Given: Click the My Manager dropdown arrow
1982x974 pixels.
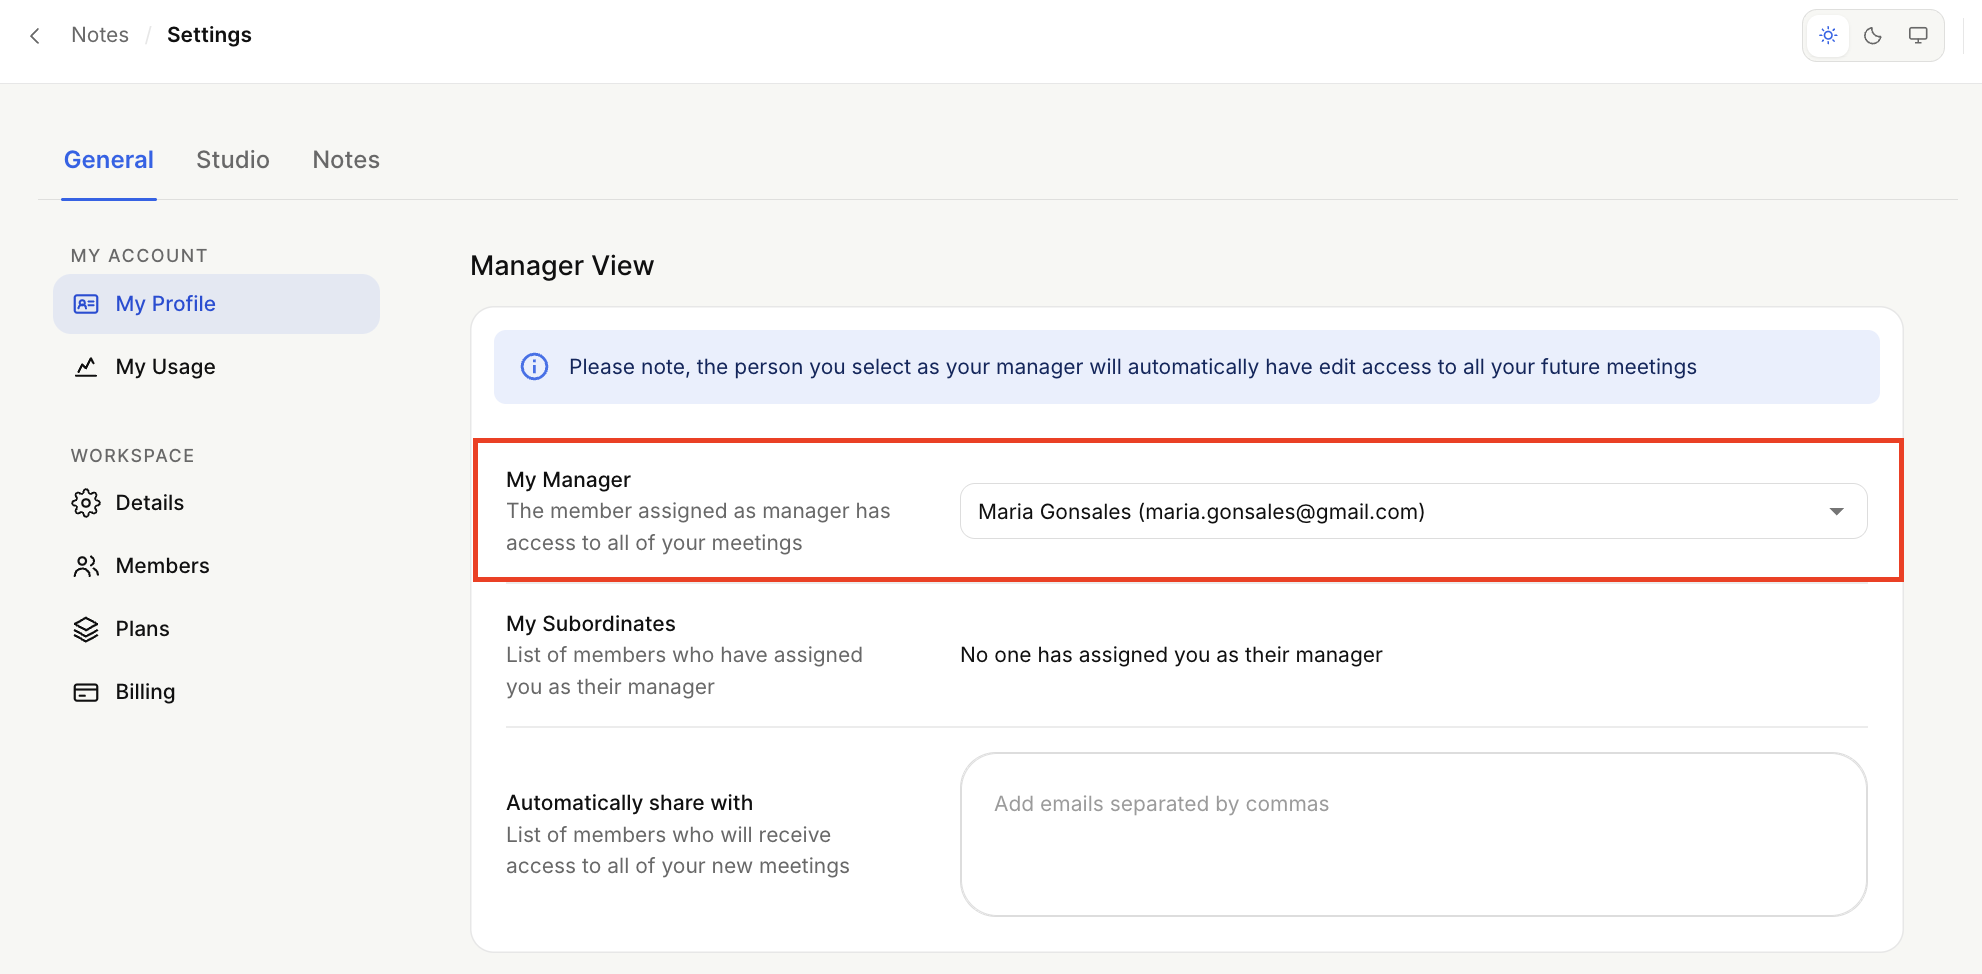Looking at the screenshot, I should pyautogui.click(x=1836, y=511).
